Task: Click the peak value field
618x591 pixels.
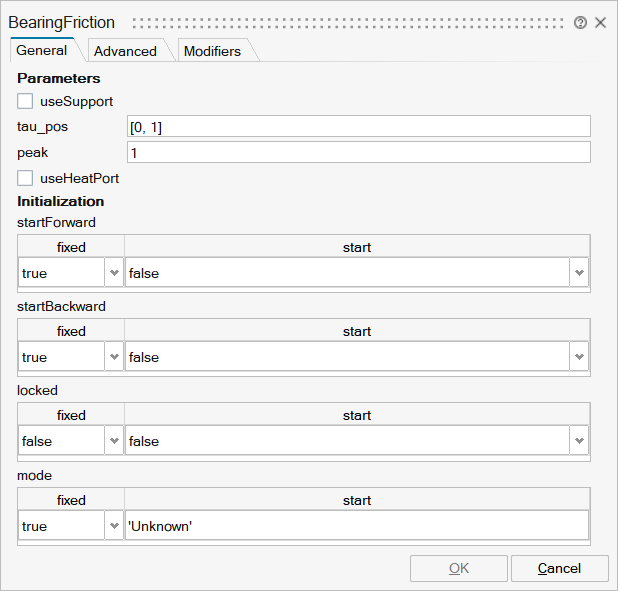Action: click(x=359, y=152)
